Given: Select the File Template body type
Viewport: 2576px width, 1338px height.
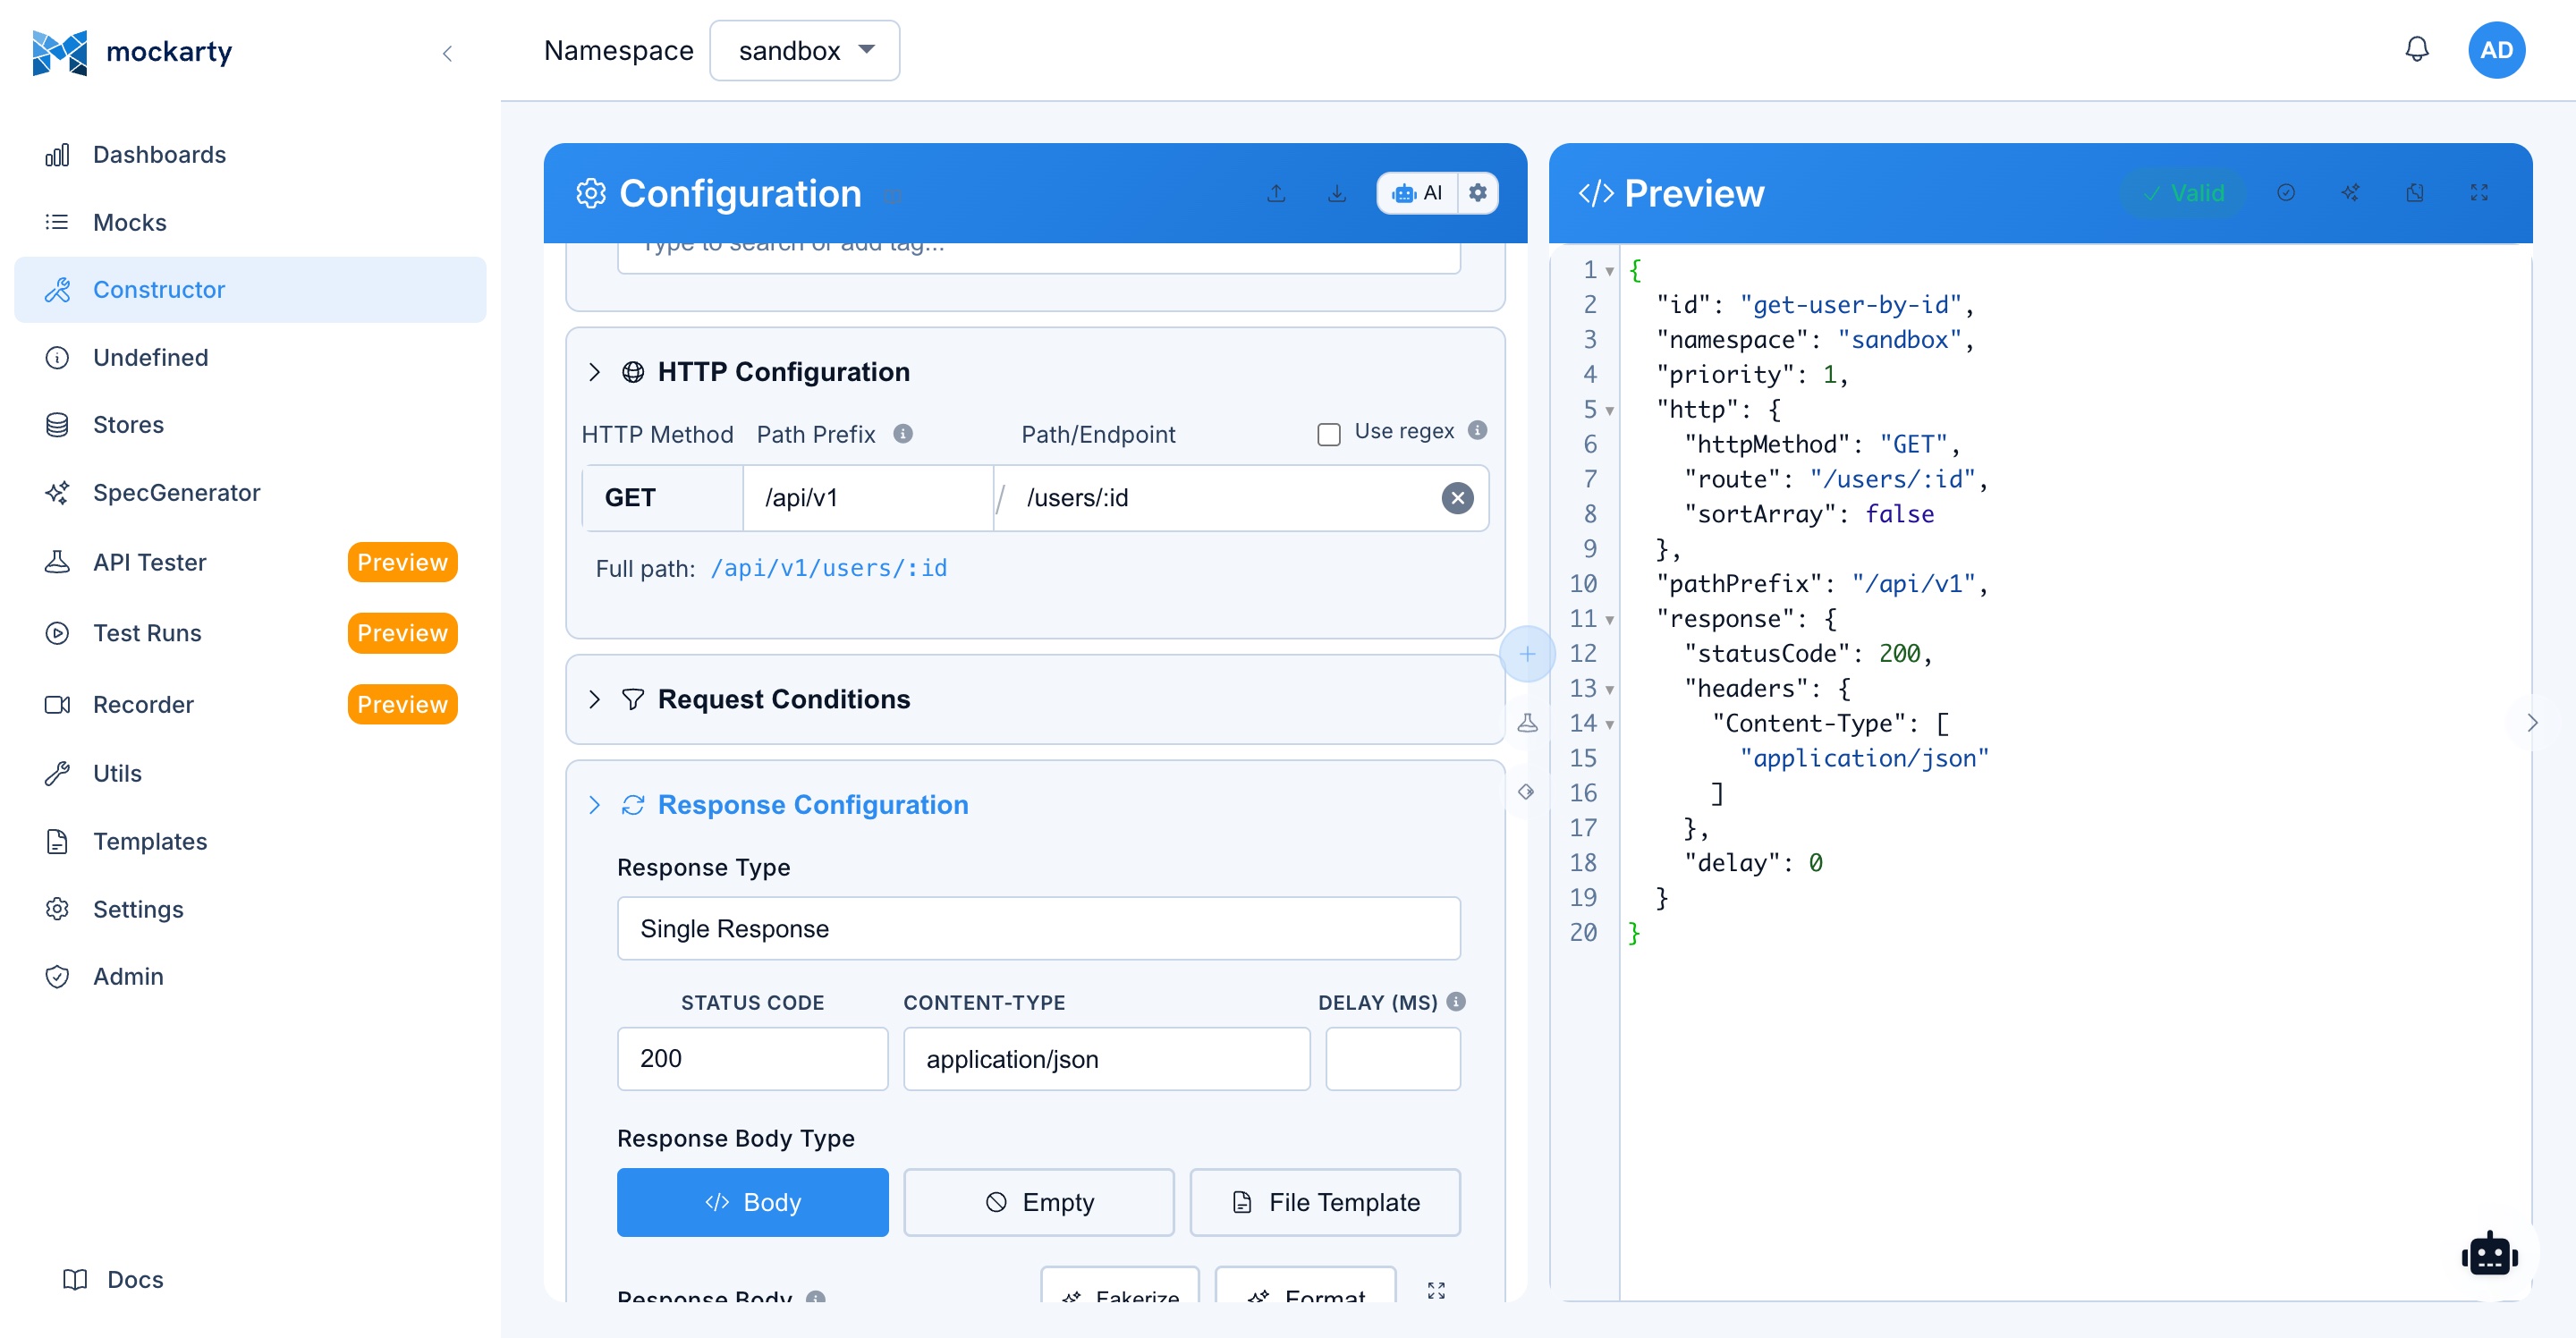Looking at the screenshot, I should [1325, 1202].
